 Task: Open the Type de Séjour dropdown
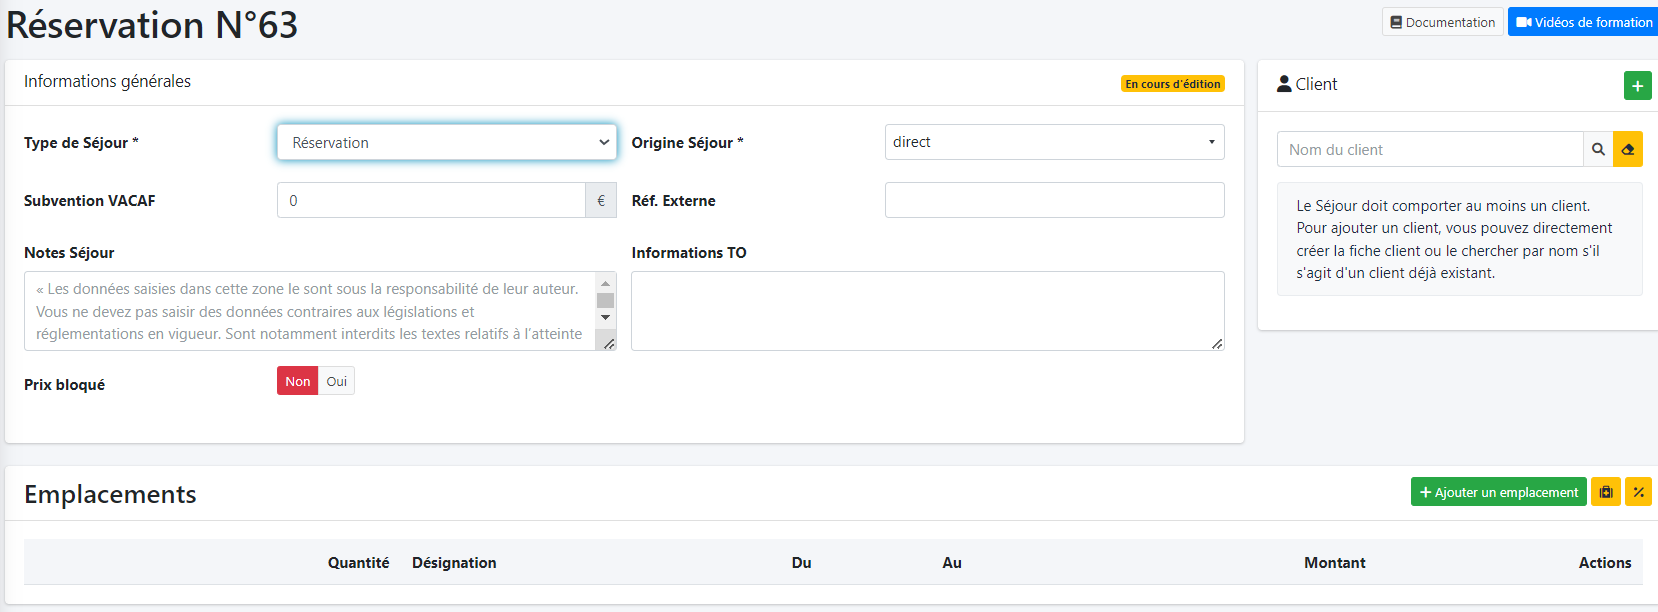point(446,143)
